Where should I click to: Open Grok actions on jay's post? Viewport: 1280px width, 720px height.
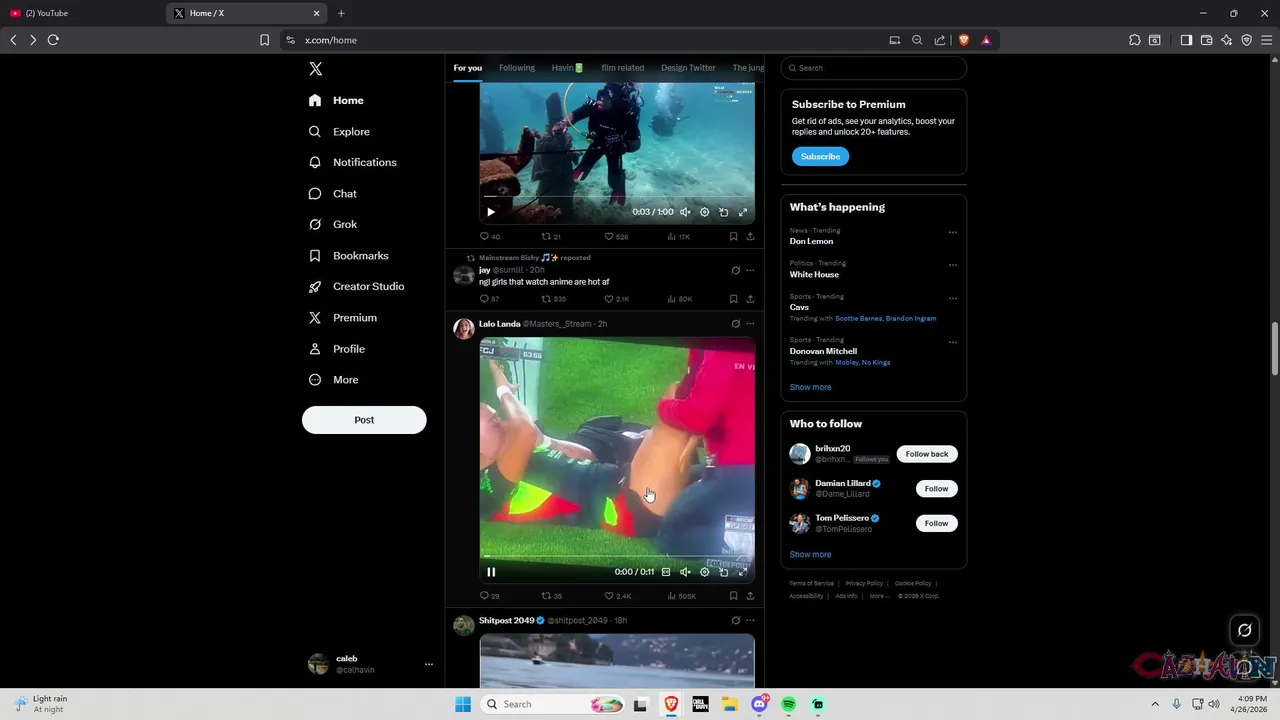(x=735, y=270)
